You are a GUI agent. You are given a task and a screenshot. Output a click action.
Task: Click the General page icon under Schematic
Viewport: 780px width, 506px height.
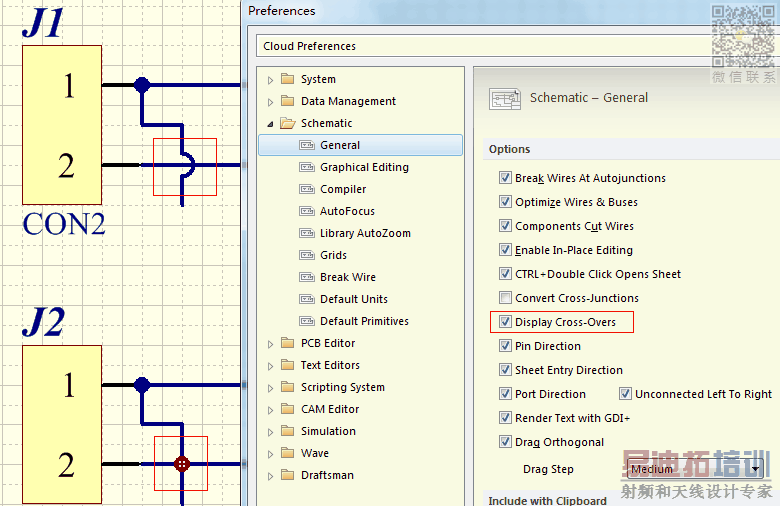pos(306,145)
